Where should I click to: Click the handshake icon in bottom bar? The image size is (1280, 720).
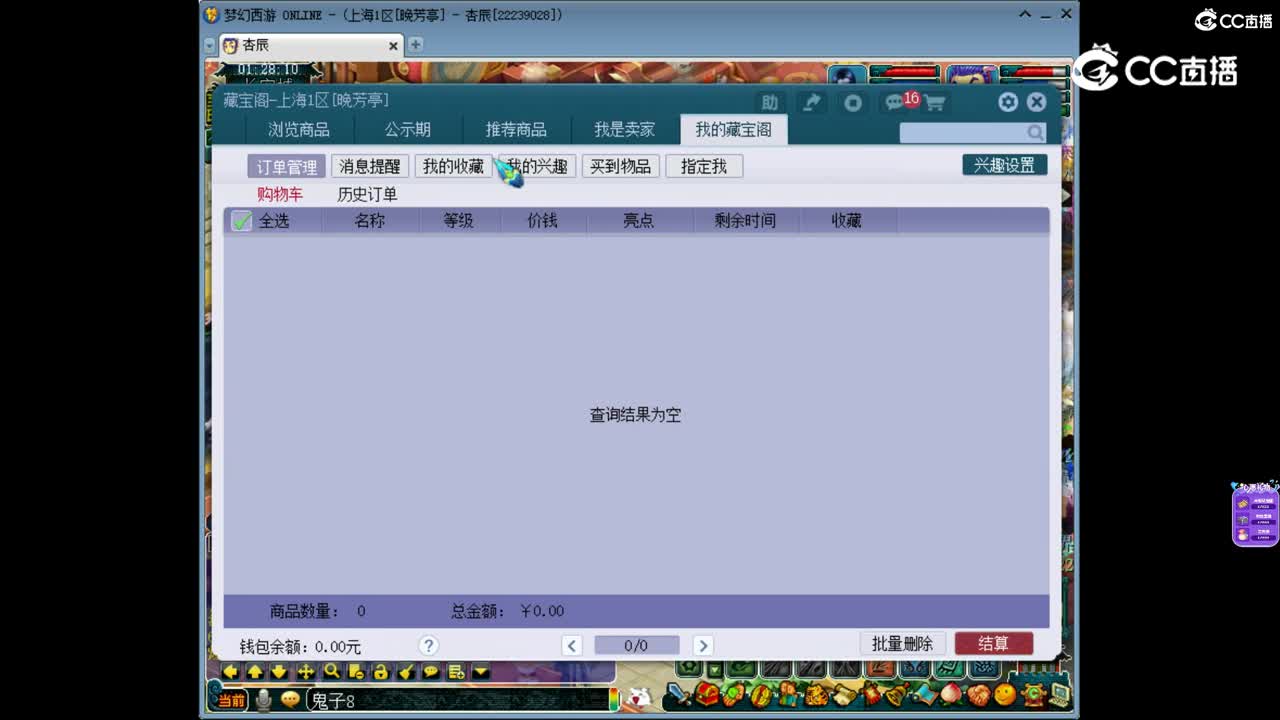pos(979,693)
